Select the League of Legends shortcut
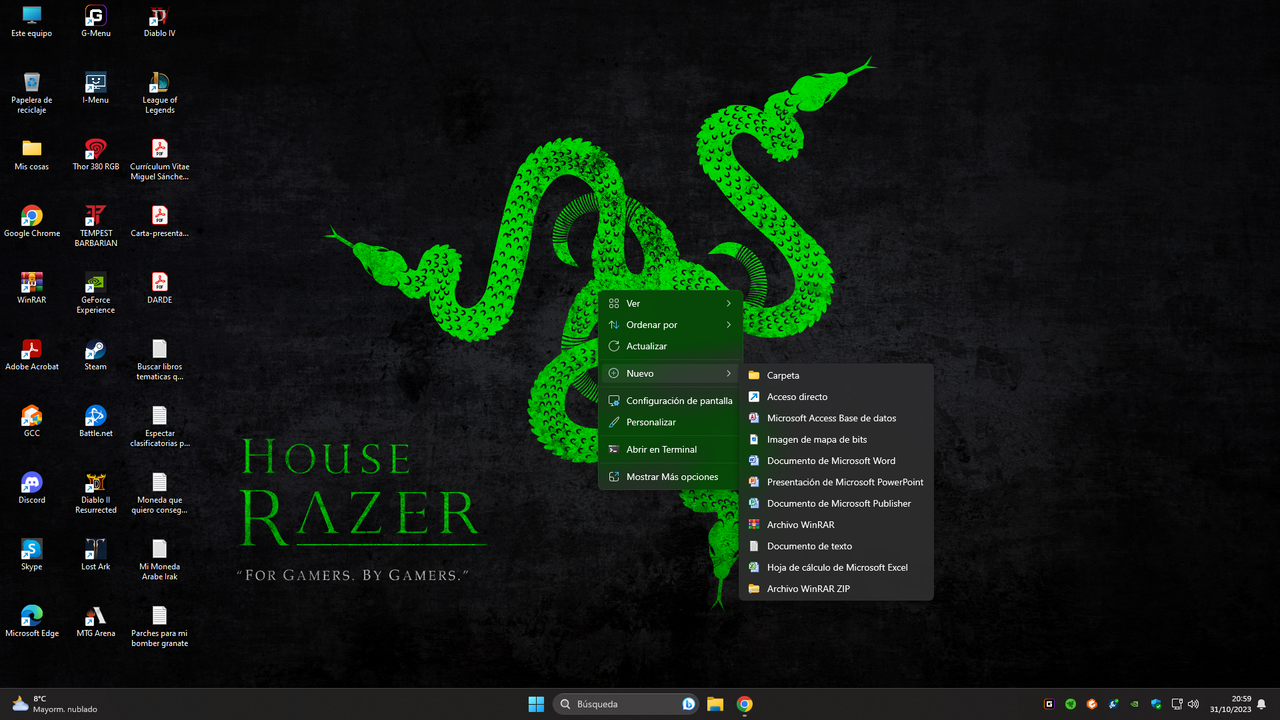The height and width of the screenshot is (720, 1280). click(x=159, y=92)
